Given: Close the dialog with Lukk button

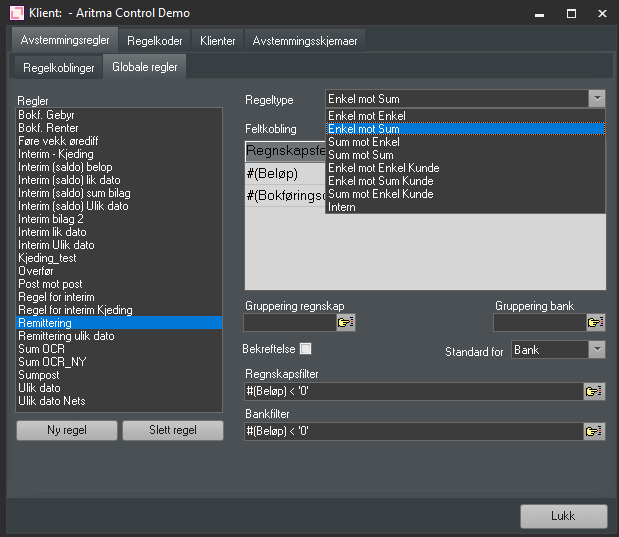Looking at the screenshot, I should coord(563,516).
